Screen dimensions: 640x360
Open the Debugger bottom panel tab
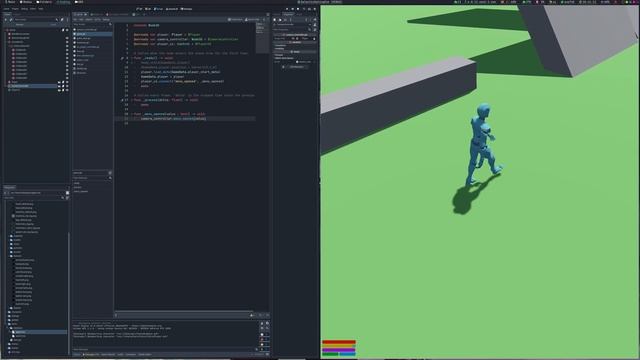(x=91, y=354)
